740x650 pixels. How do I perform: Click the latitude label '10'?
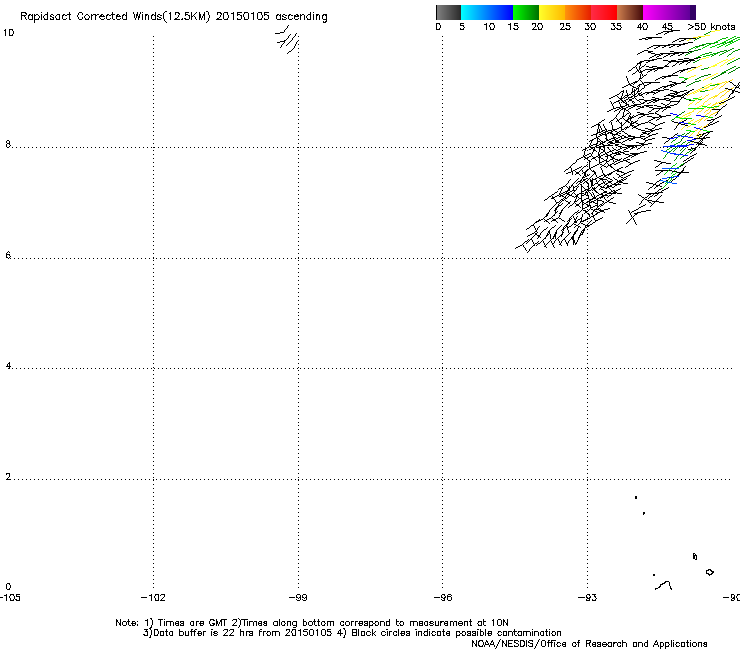tap(8, 33)
